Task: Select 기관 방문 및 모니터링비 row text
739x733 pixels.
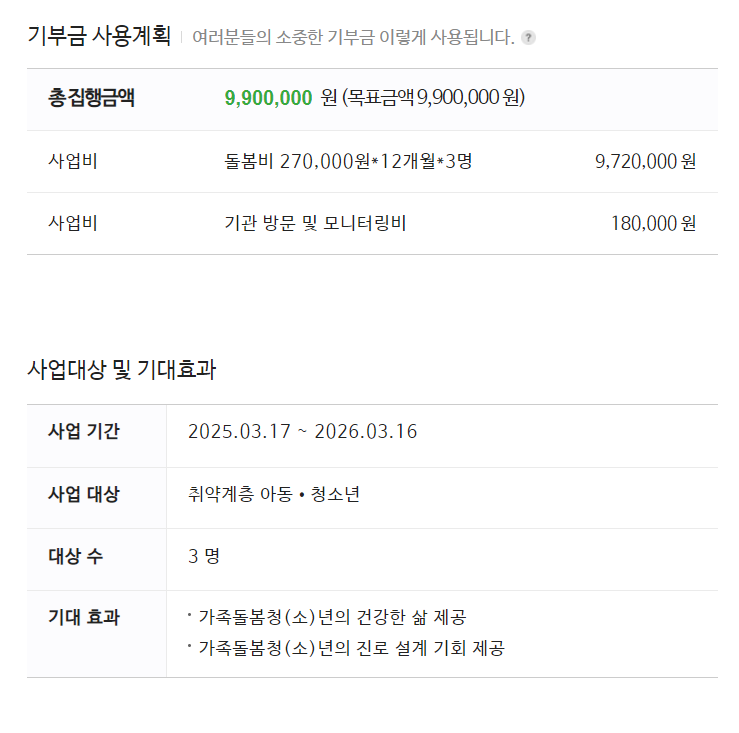Action: [x=315, y=223]
